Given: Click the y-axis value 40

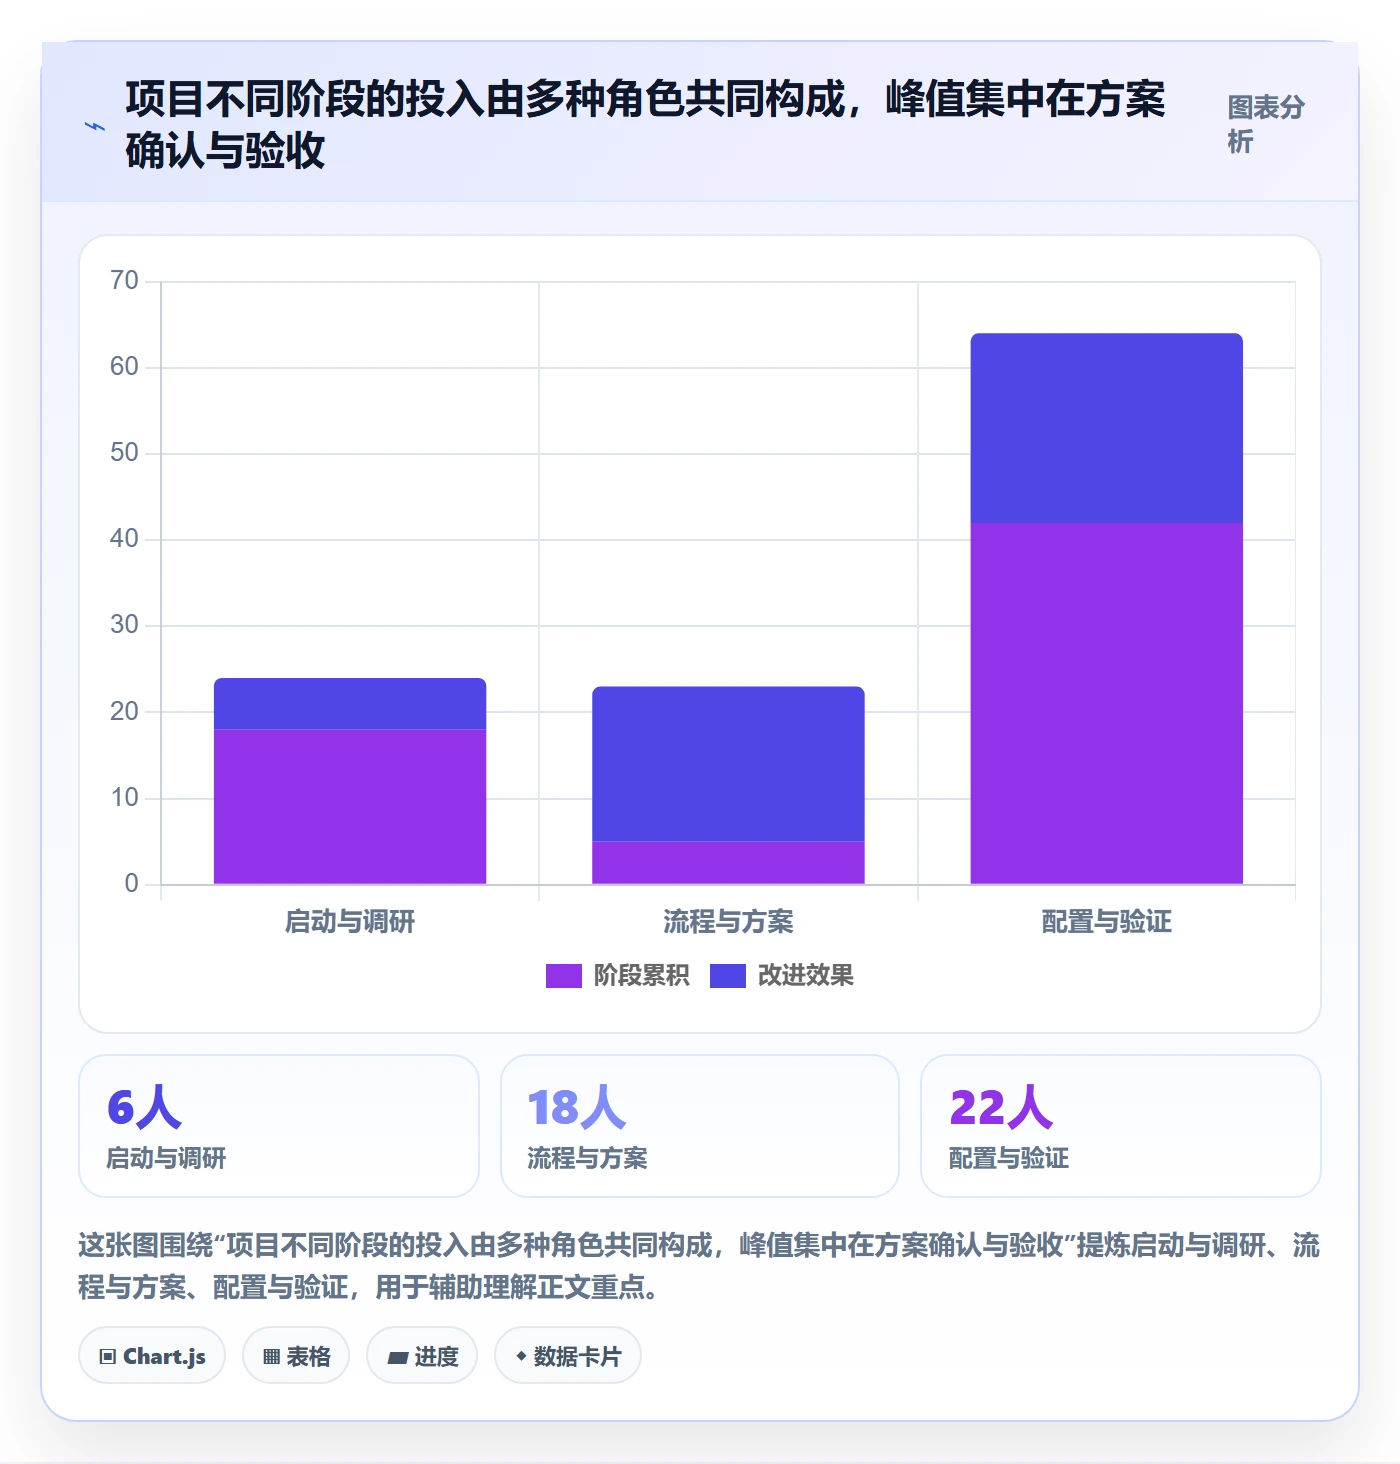Looking at the screenshot, I should [x=124, y=539].
